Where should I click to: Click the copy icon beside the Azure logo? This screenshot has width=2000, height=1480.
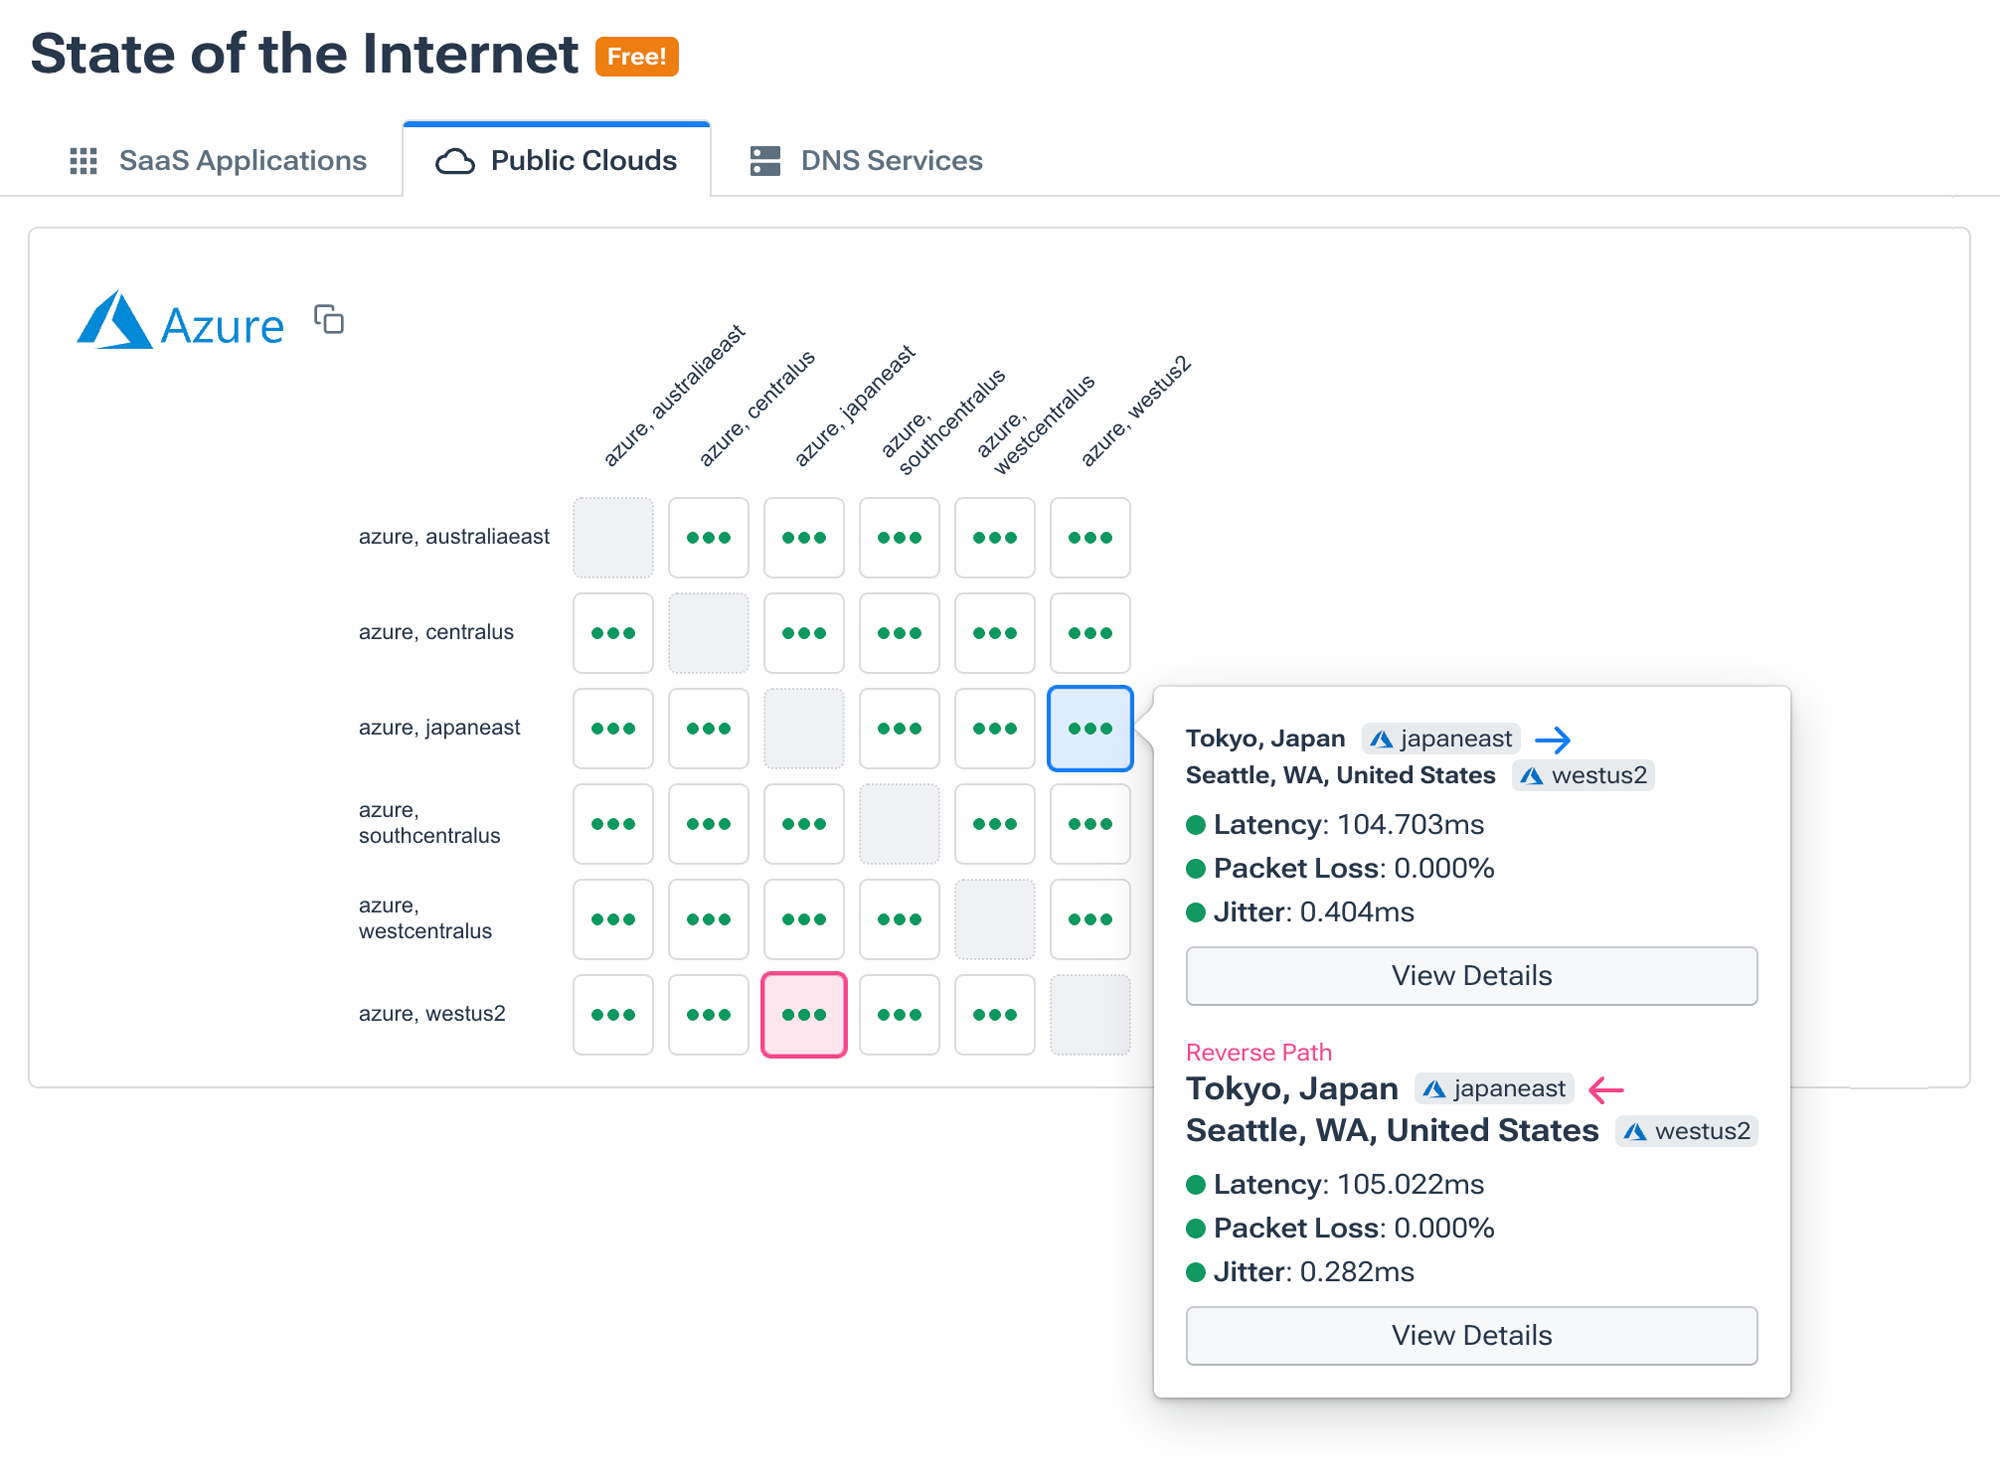point(329,320)
